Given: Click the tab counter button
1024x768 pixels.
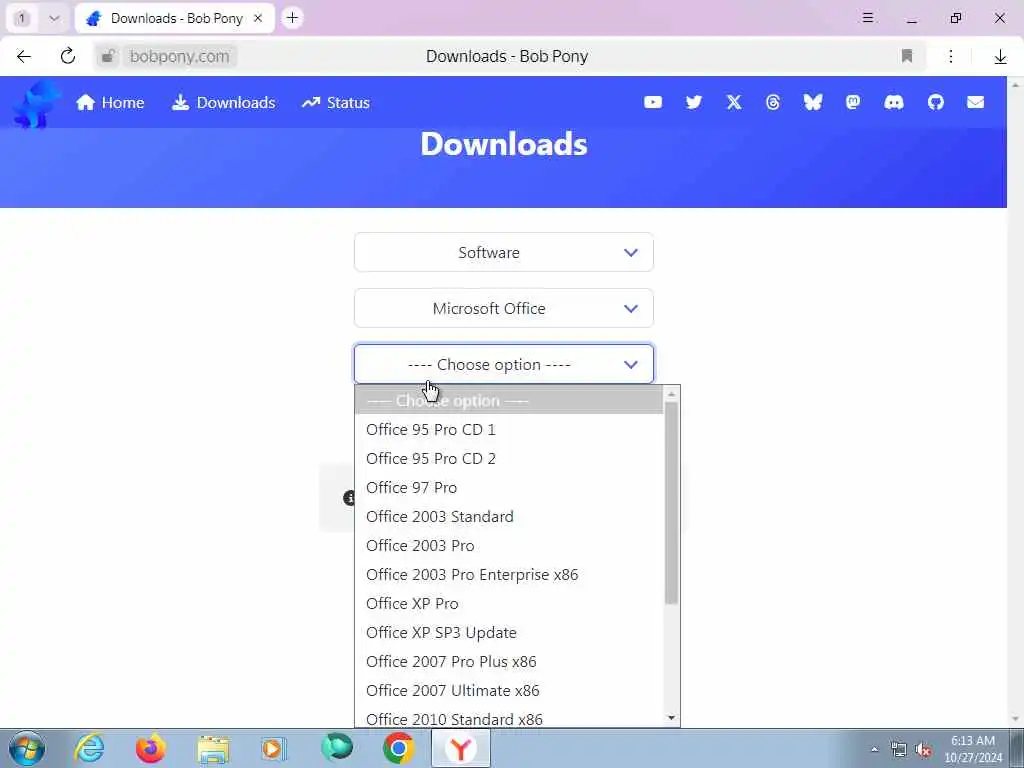Looking at the screenshot, I should 22,18.
